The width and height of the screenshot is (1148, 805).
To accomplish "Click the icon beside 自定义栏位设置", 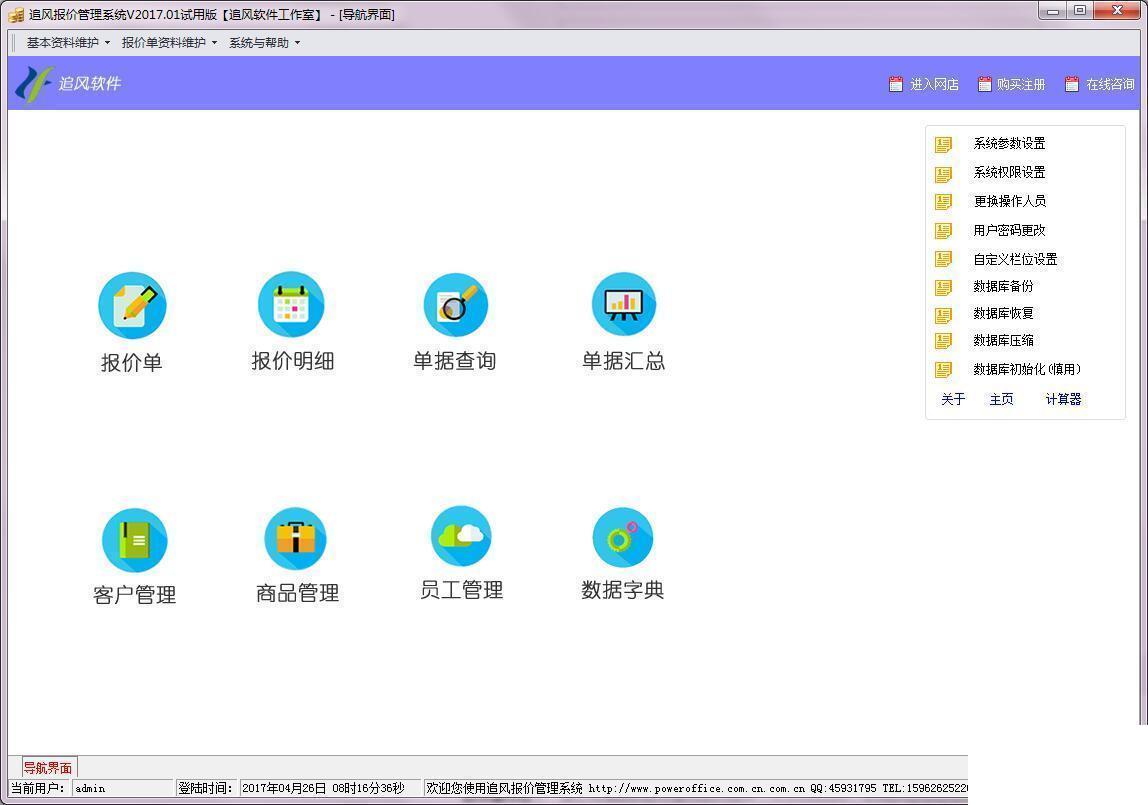I will [x=944, y=259].
